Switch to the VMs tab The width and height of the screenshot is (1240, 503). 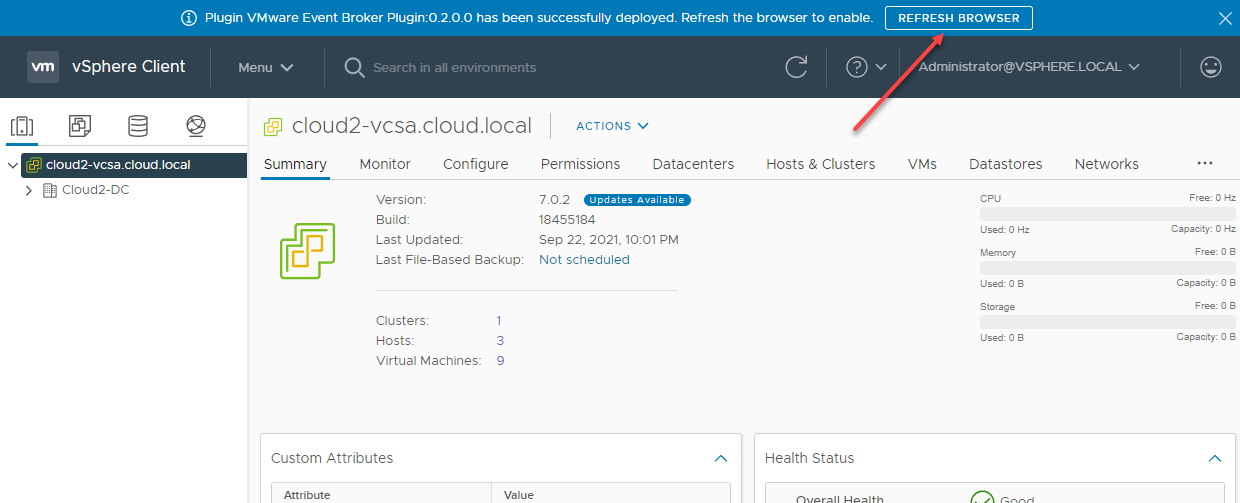[922, 164]
